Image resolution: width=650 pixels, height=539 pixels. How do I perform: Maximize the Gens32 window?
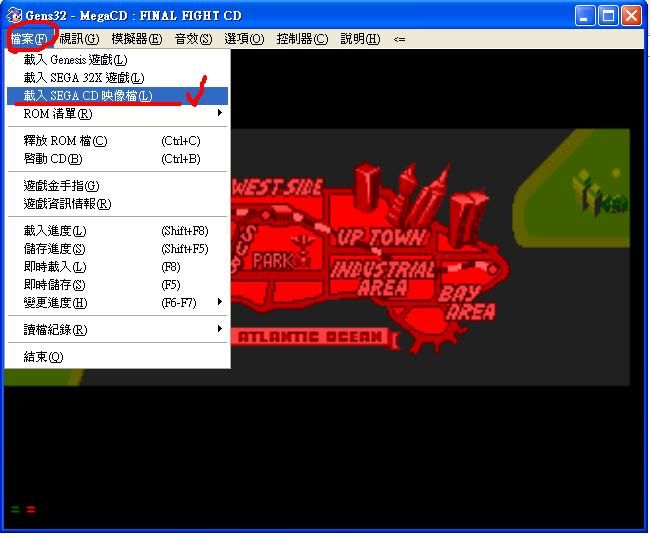(608, 16)
